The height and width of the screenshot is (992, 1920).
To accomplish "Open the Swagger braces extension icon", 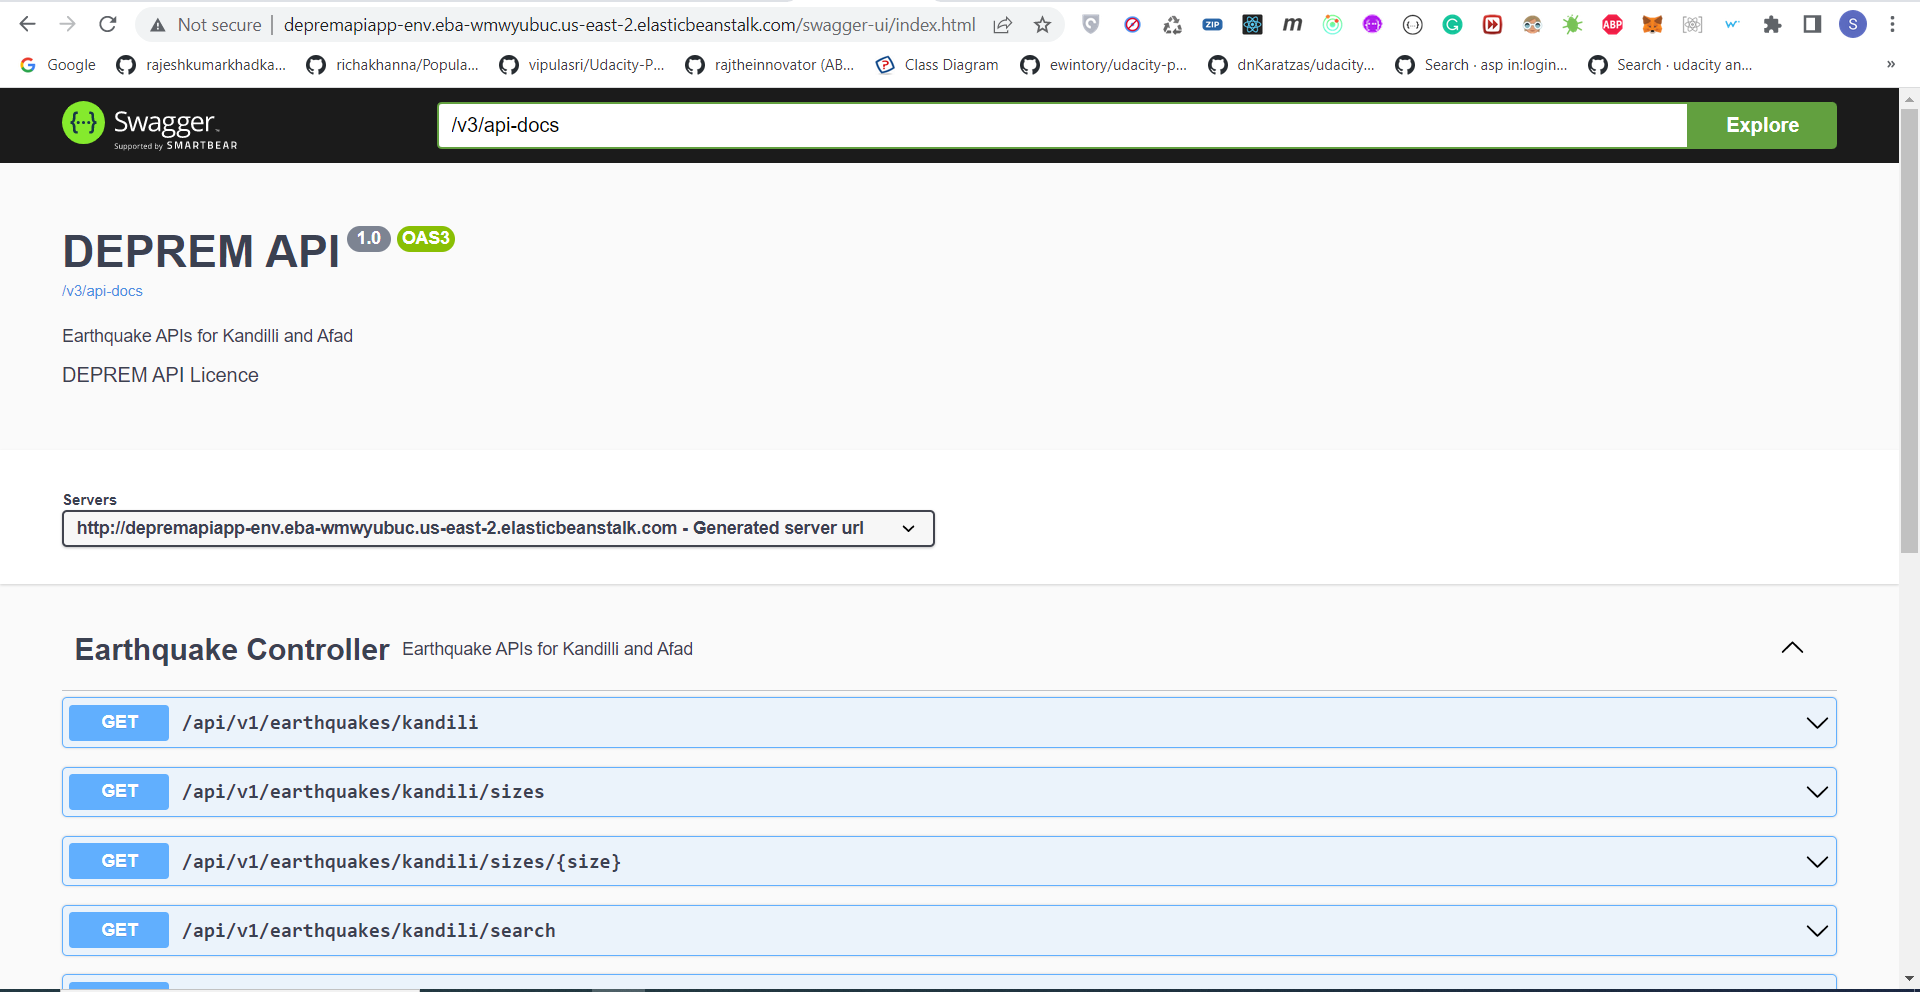I will point(1412,24).
